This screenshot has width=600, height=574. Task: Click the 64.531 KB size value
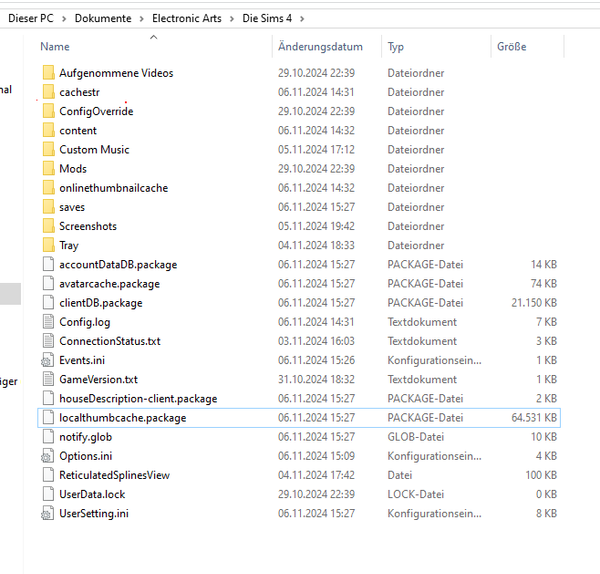534,417
